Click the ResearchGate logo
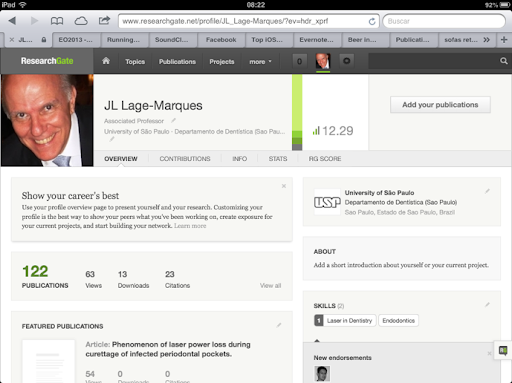Image resolution: width=512 pixels, height=383 pixels. point(47,61)
